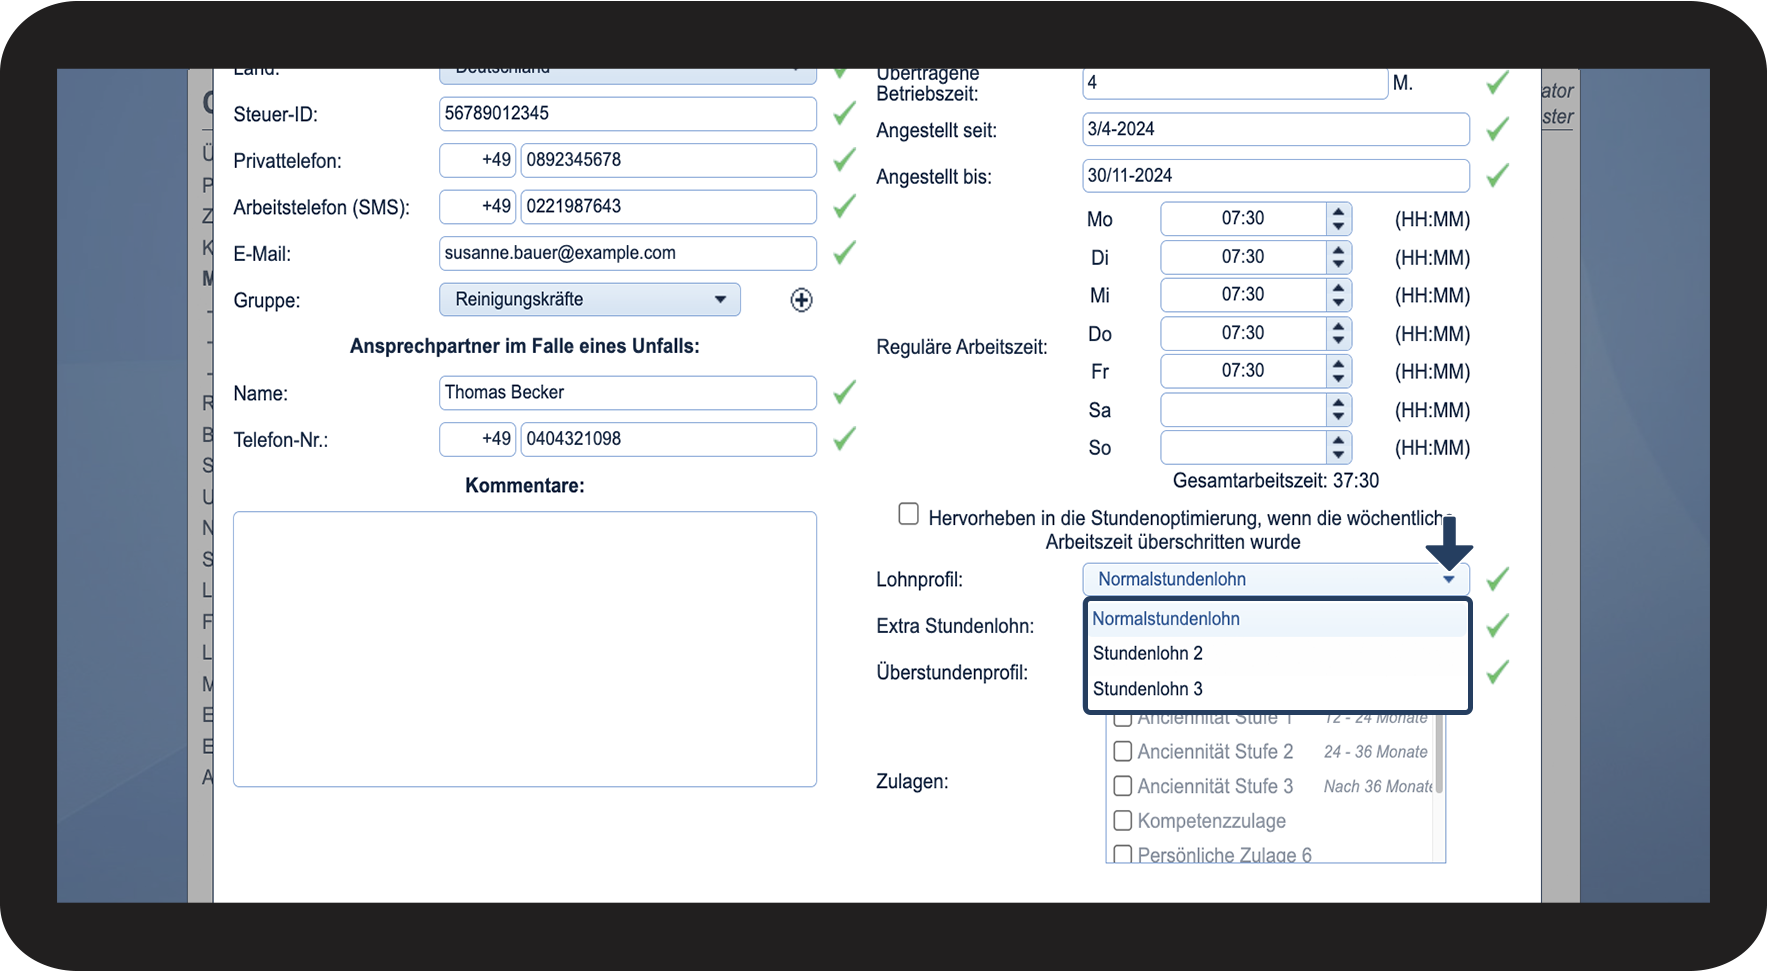Viewport: 1767px width, 971px height.
Task: Edit the emergency contact Telefon-Nr. country code
Action: click(478, 439)
